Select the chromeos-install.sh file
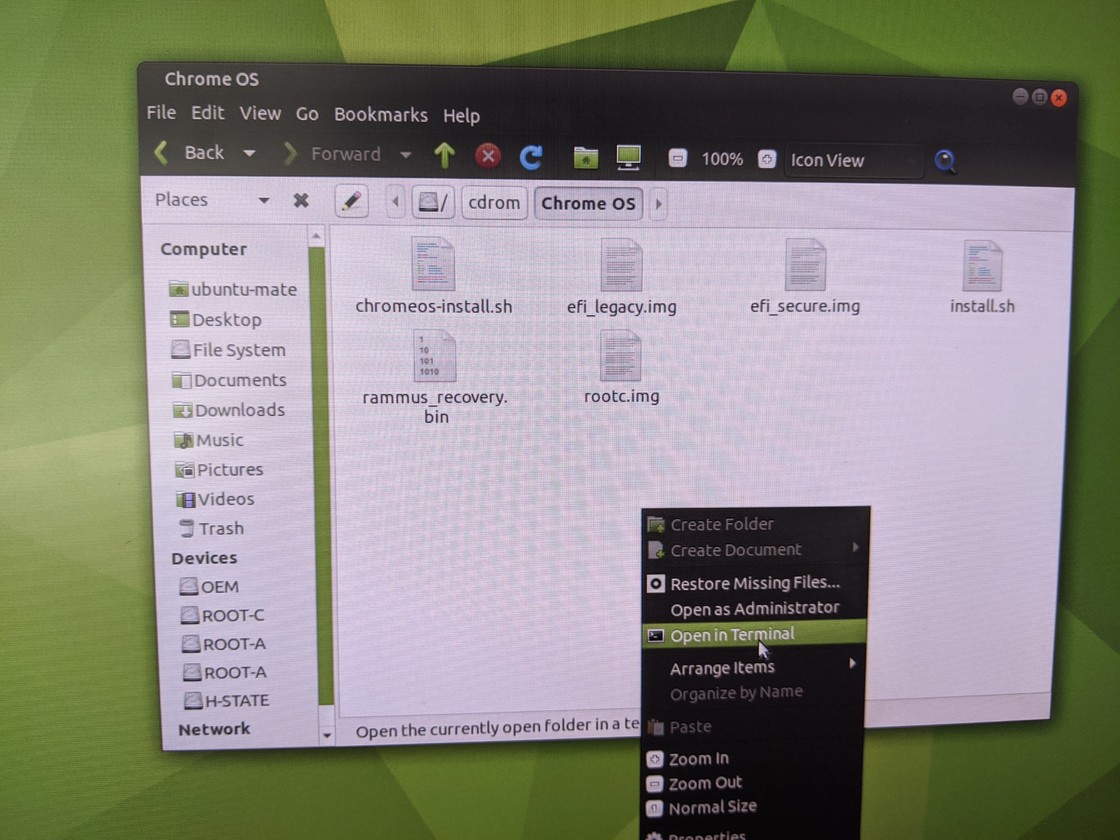Viewport: 1120px width, 840px height. coord(433,277)
